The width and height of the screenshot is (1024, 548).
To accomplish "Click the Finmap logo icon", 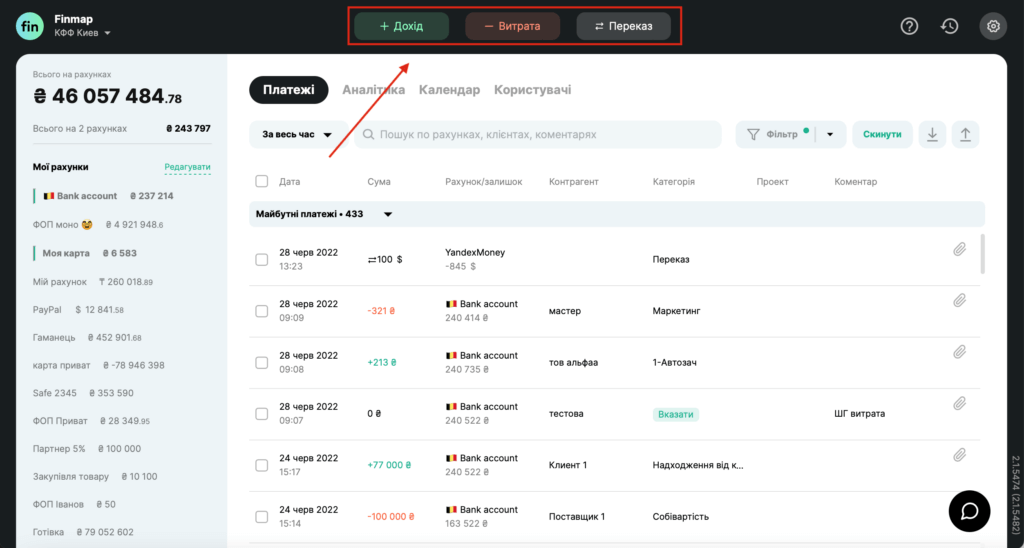I will (x=30, y=27).
